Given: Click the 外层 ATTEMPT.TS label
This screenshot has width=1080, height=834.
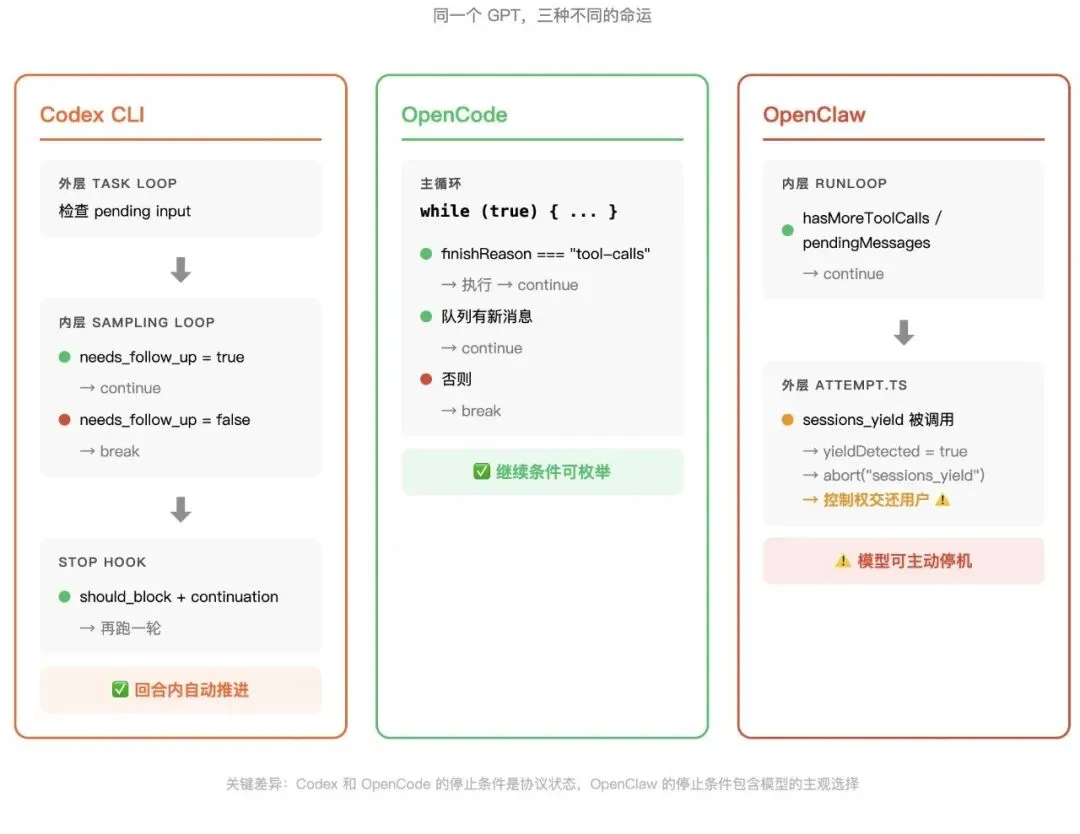Looking at the screenshot, I should coord(844,385).
